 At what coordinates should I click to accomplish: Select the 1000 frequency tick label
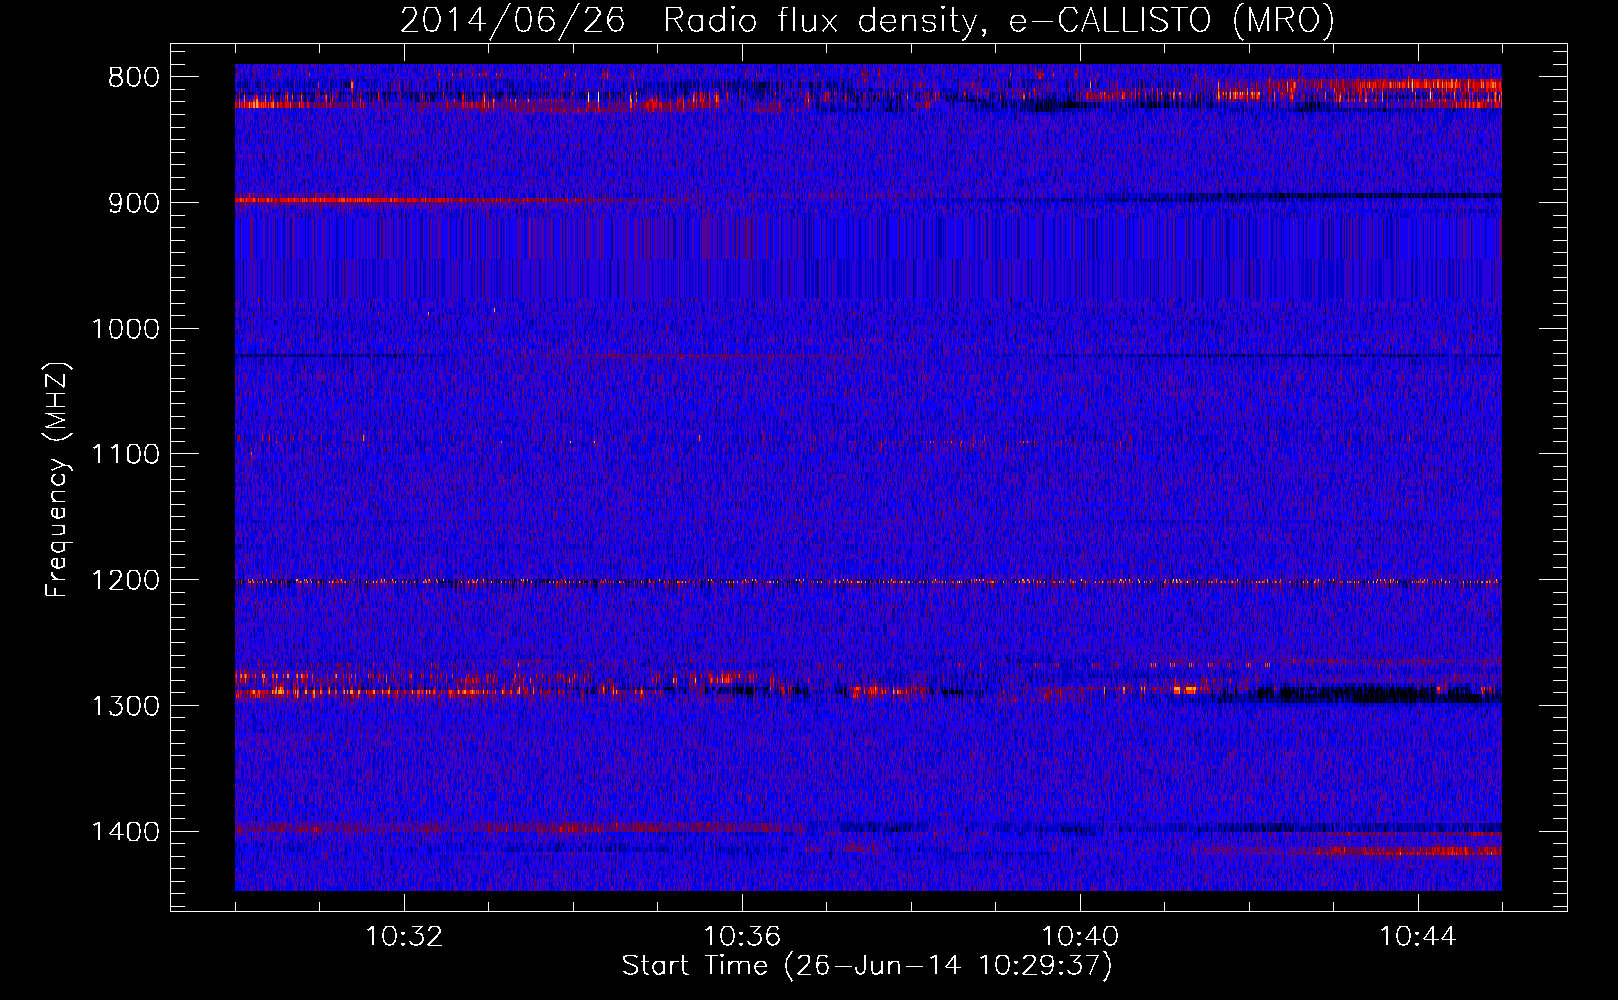[x=125, y=329]
